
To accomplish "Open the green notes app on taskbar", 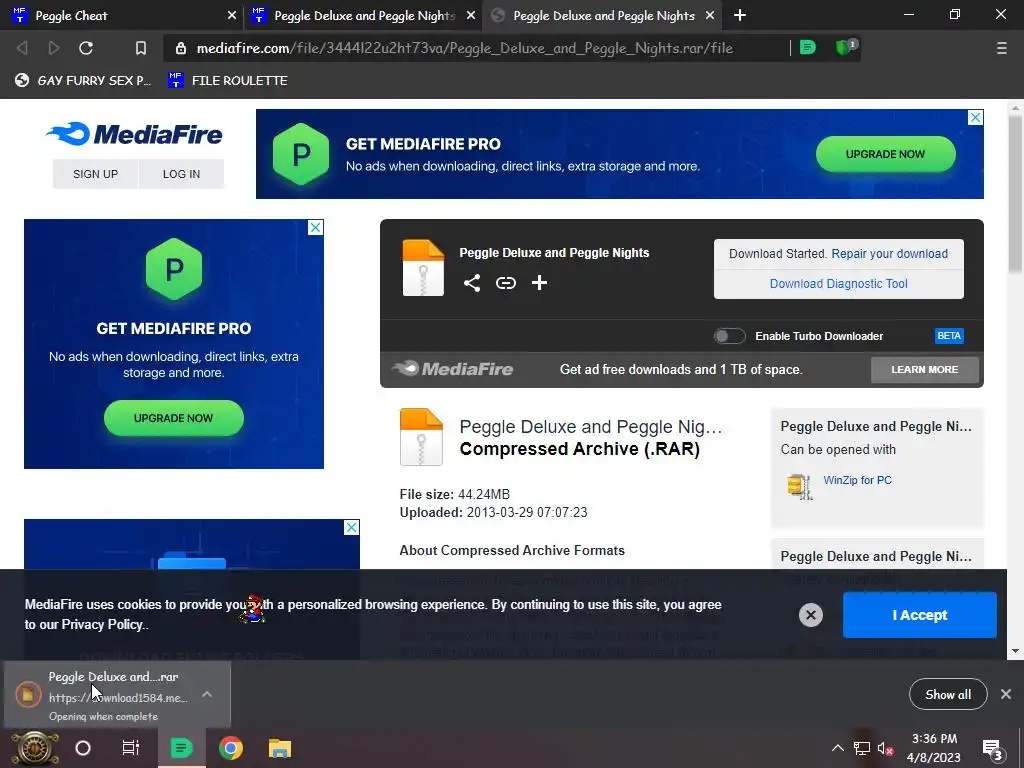I will tap(182, 748).
